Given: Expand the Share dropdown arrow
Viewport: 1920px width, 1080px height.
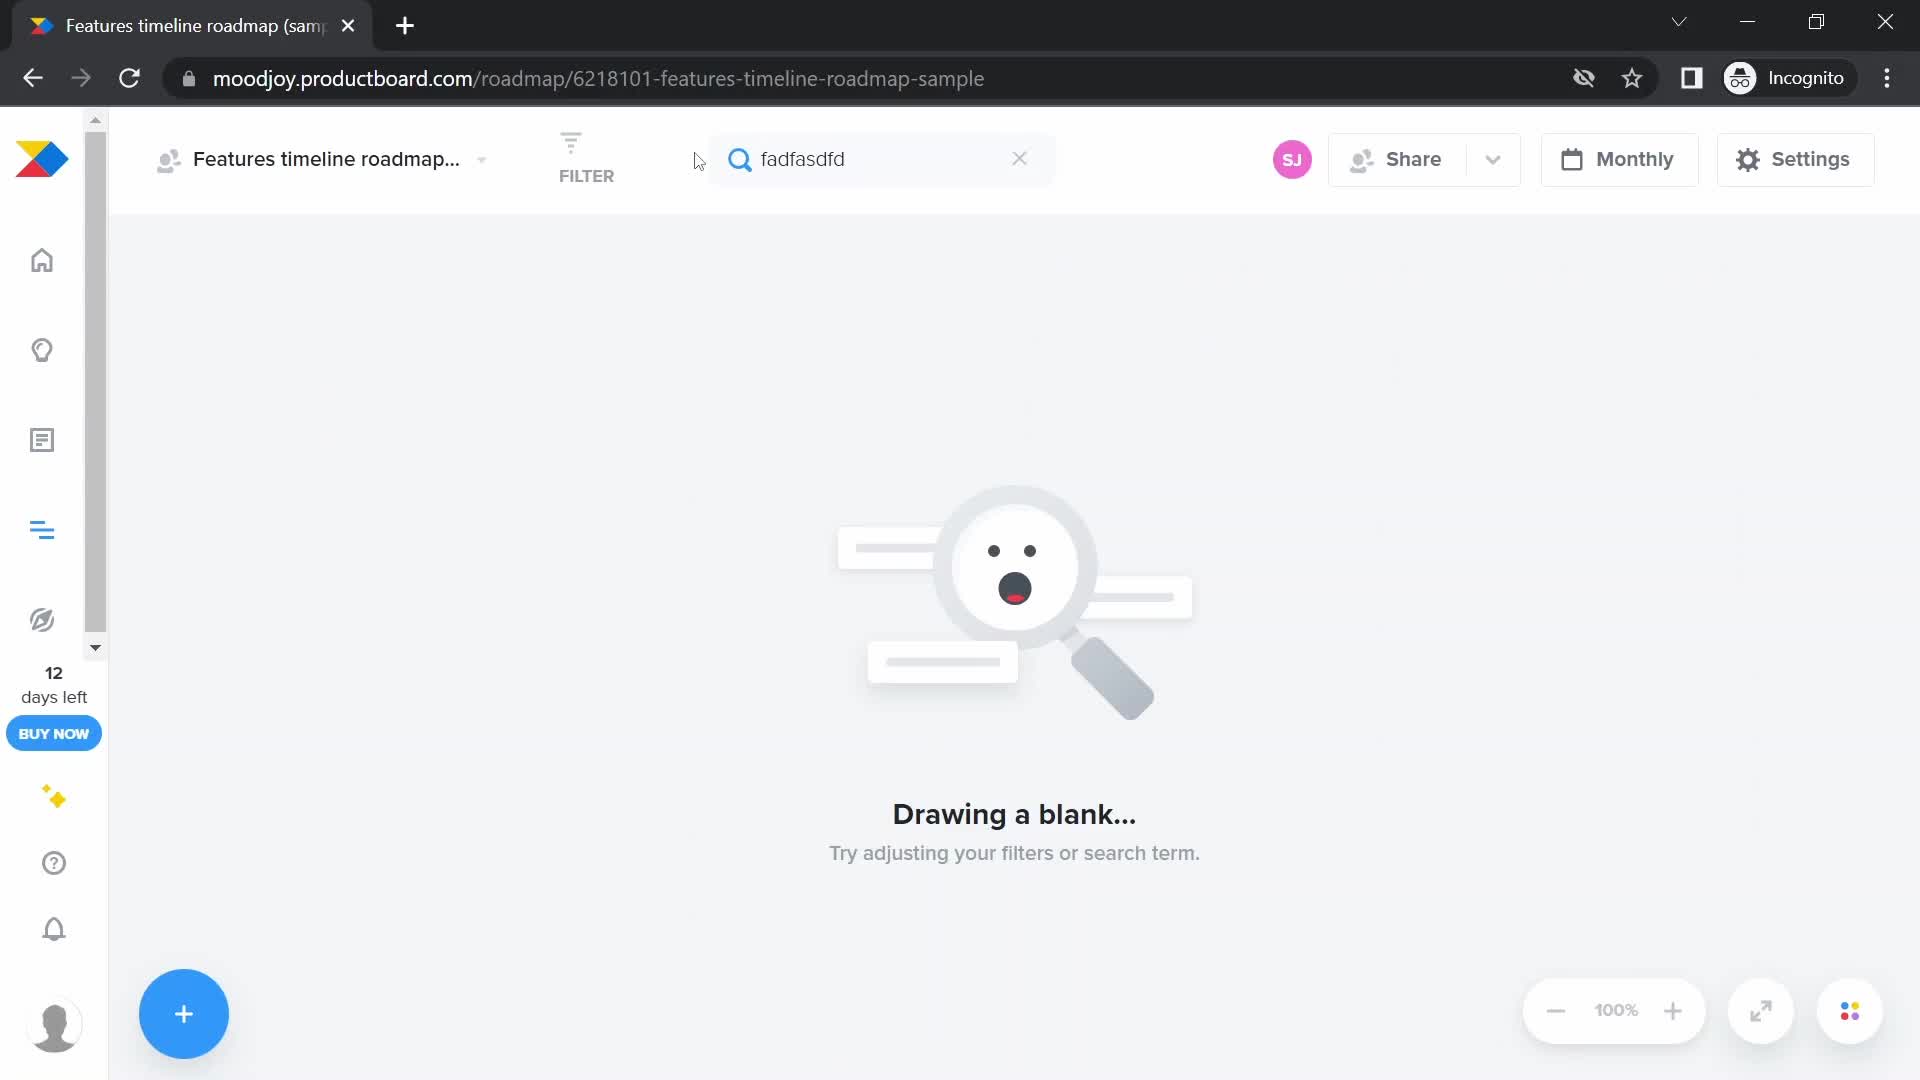Looking at the screenshot, I should pos(1494,160).
